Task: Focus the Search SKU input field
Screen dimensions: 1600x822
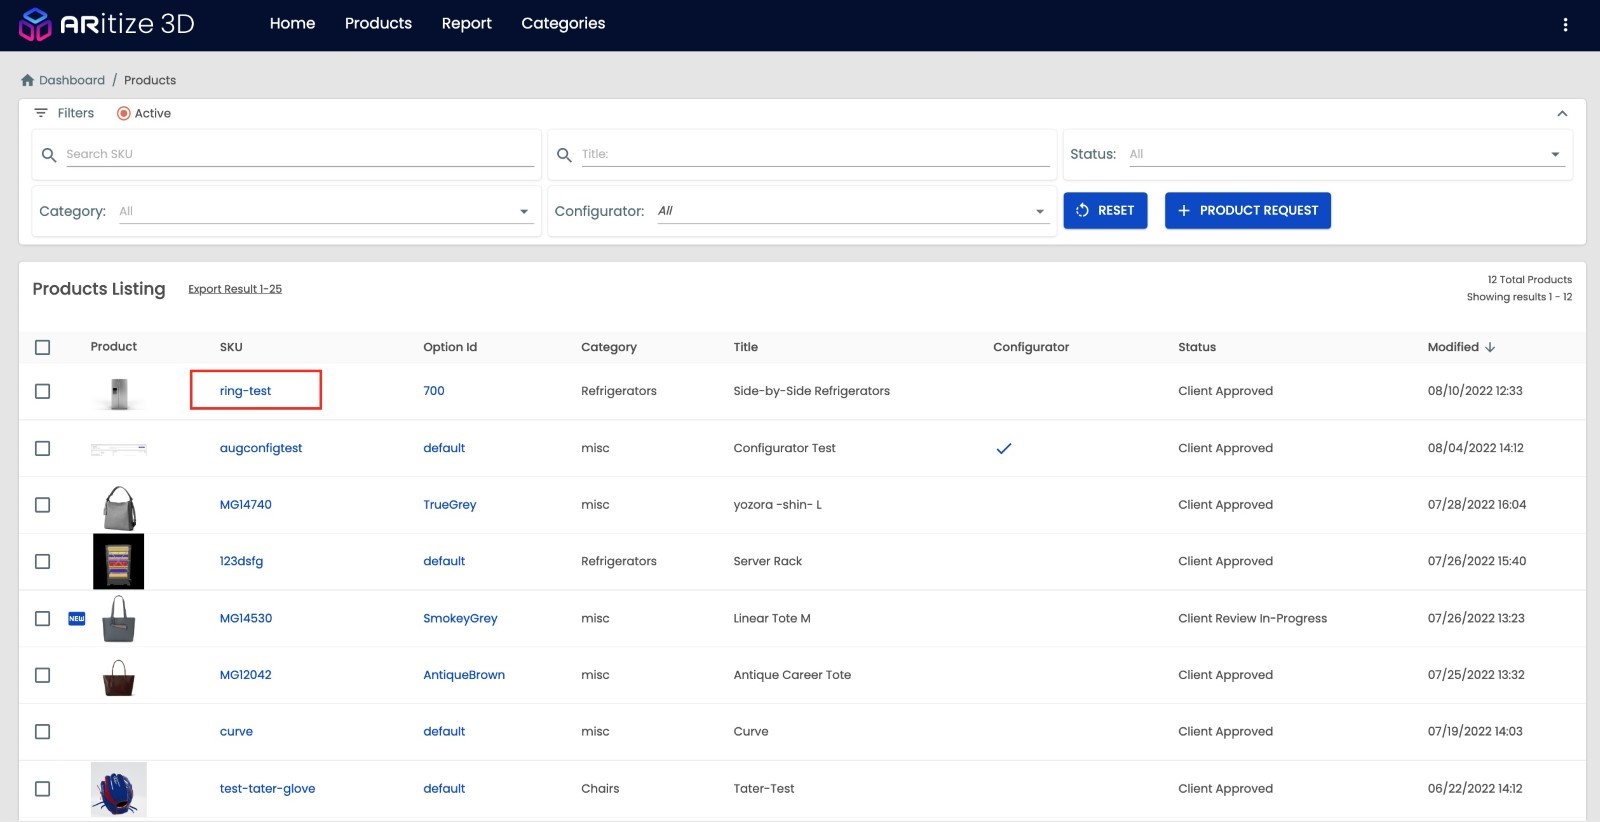Action: coord(300,154)
